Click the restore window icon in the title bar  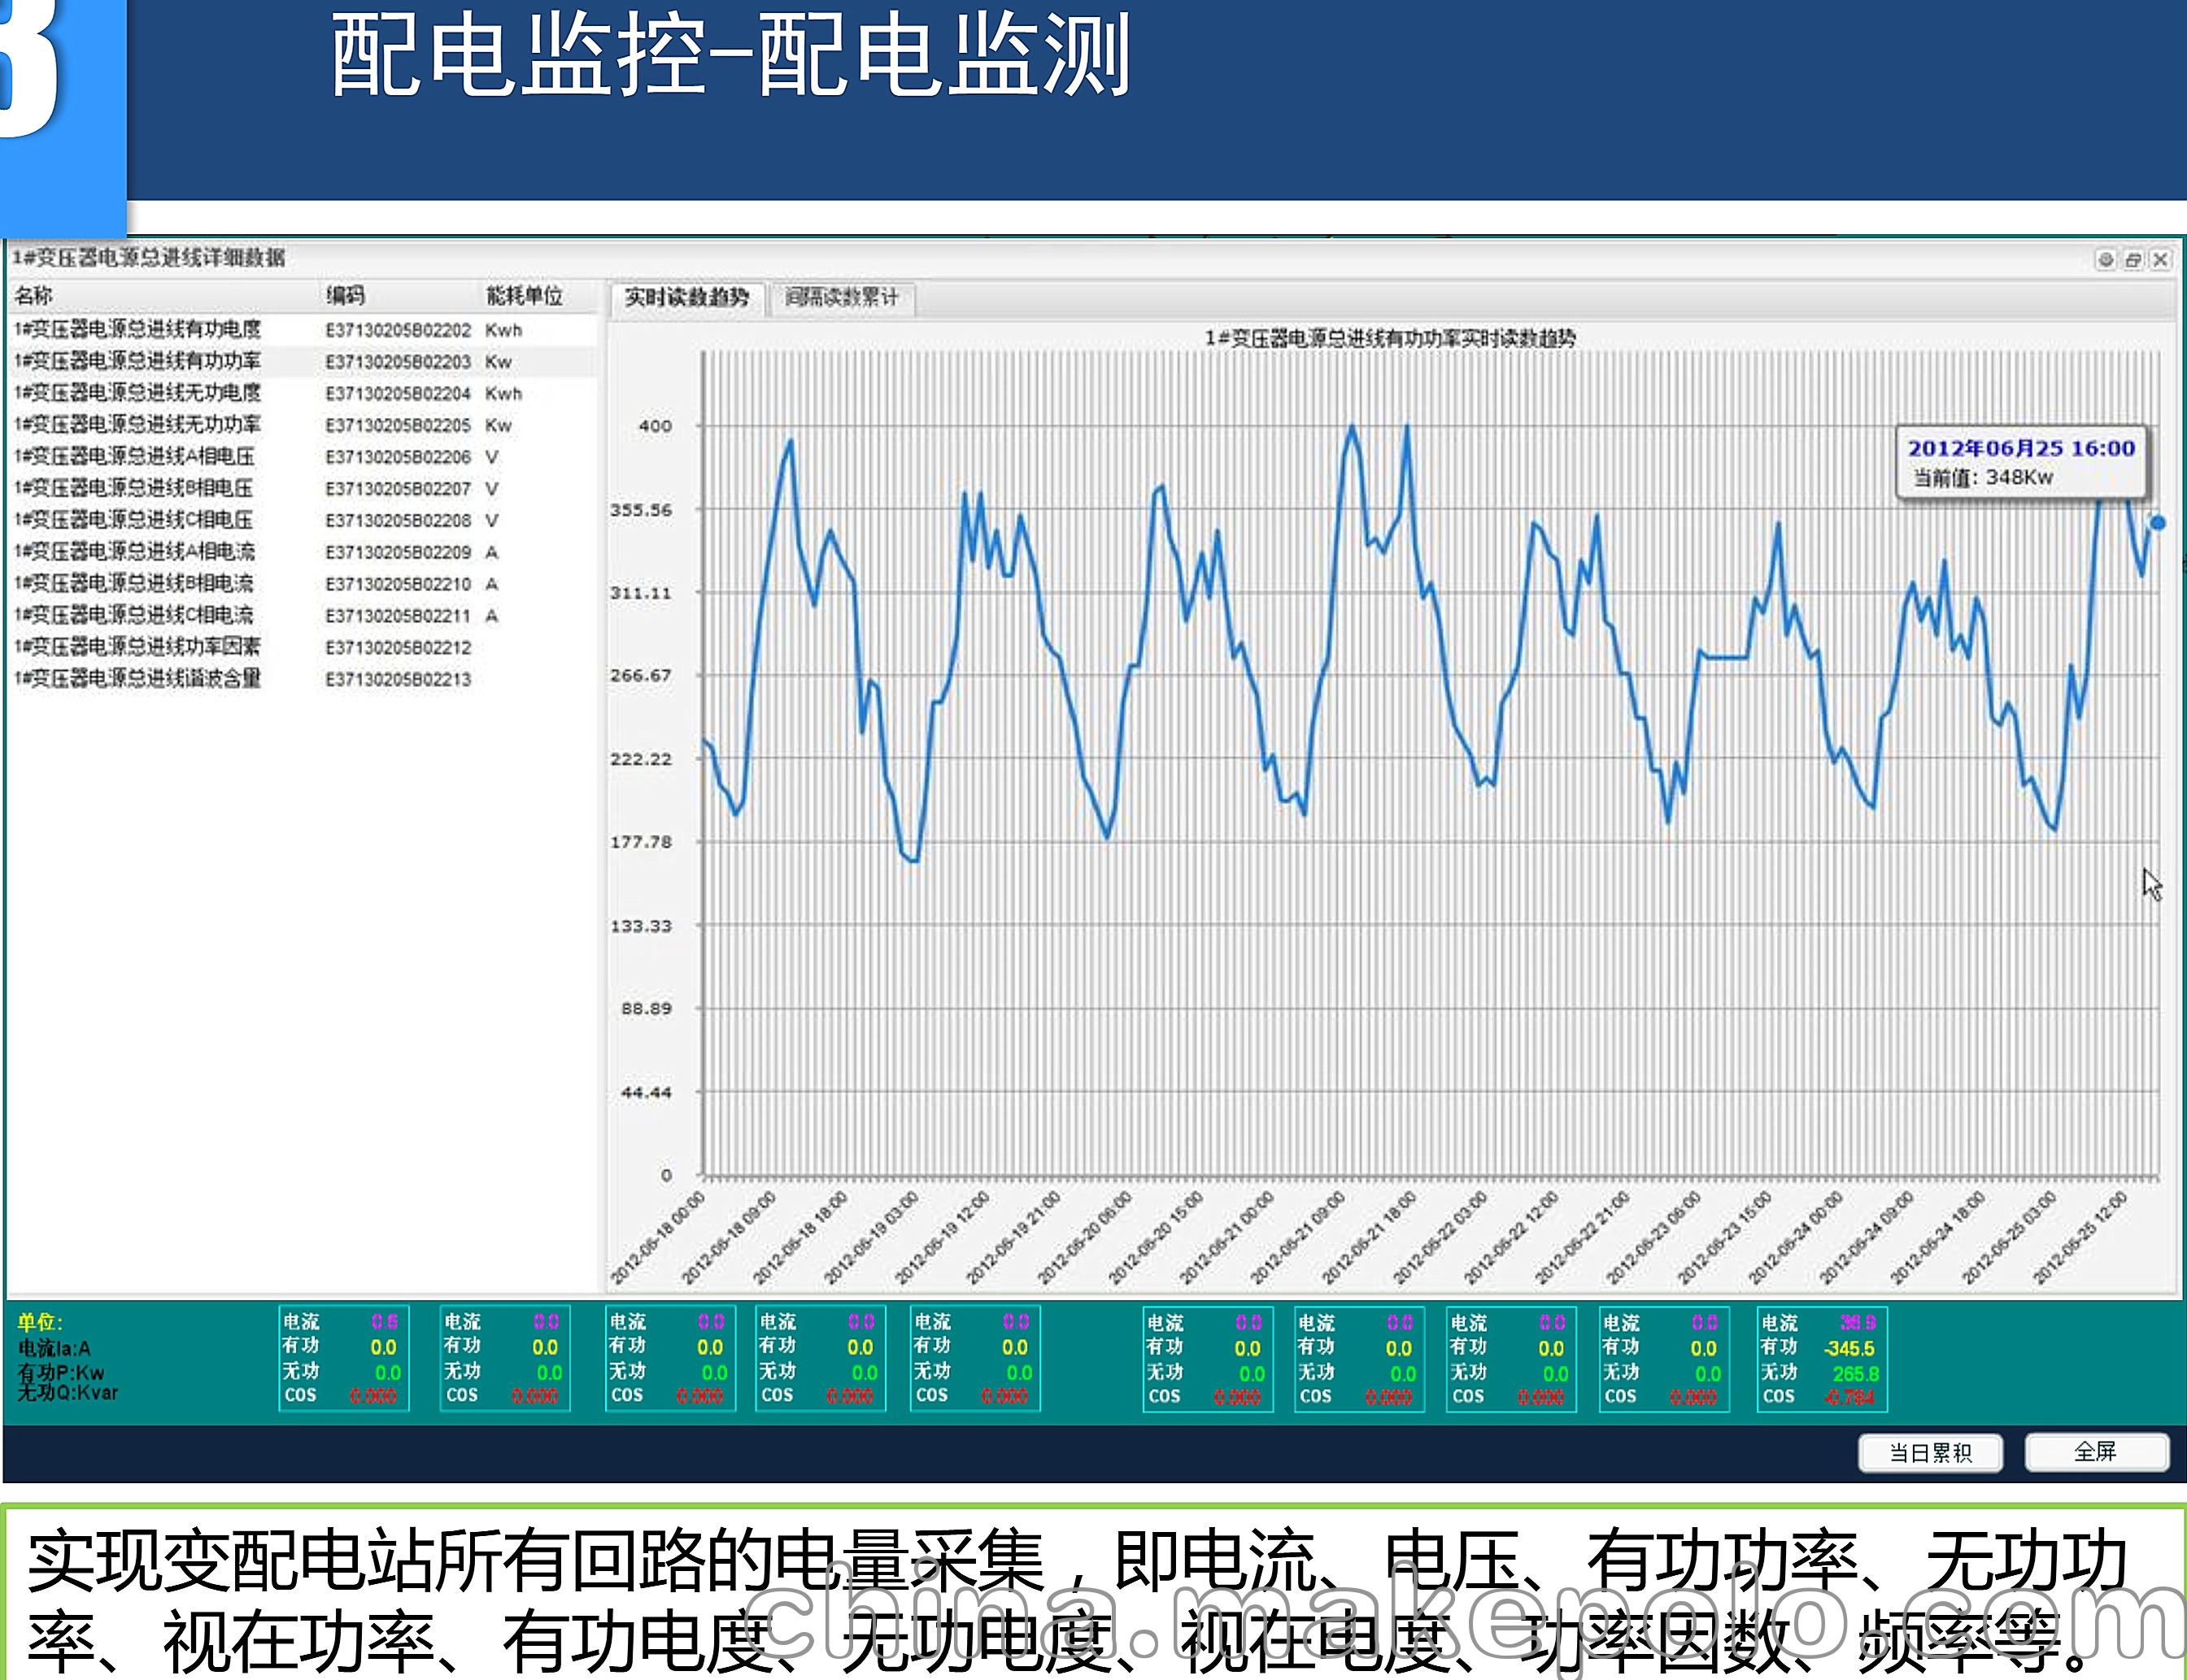(2133, 260)
